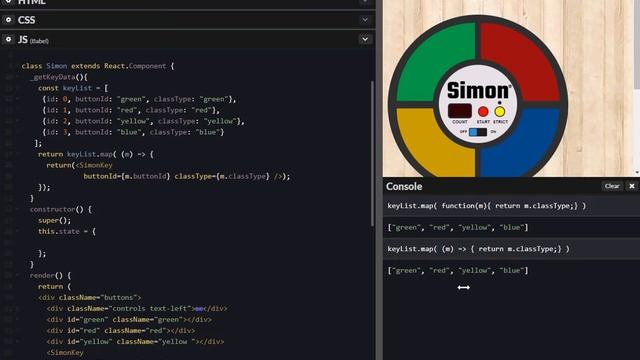The width and height of the screenshot is (640, 360).
Task: Click the first console result array
Action: pyautogui.click(x=458, y=227)
